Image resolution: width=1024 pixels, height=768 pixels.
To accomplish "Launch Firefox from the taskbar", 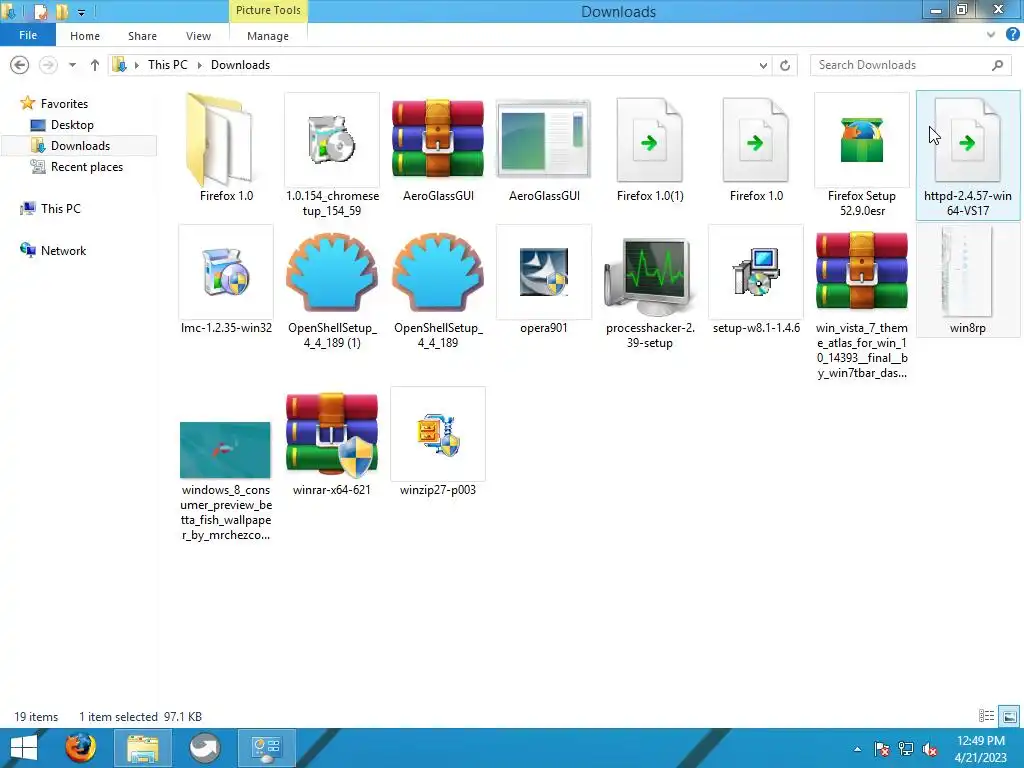I will tap(80, 748).
